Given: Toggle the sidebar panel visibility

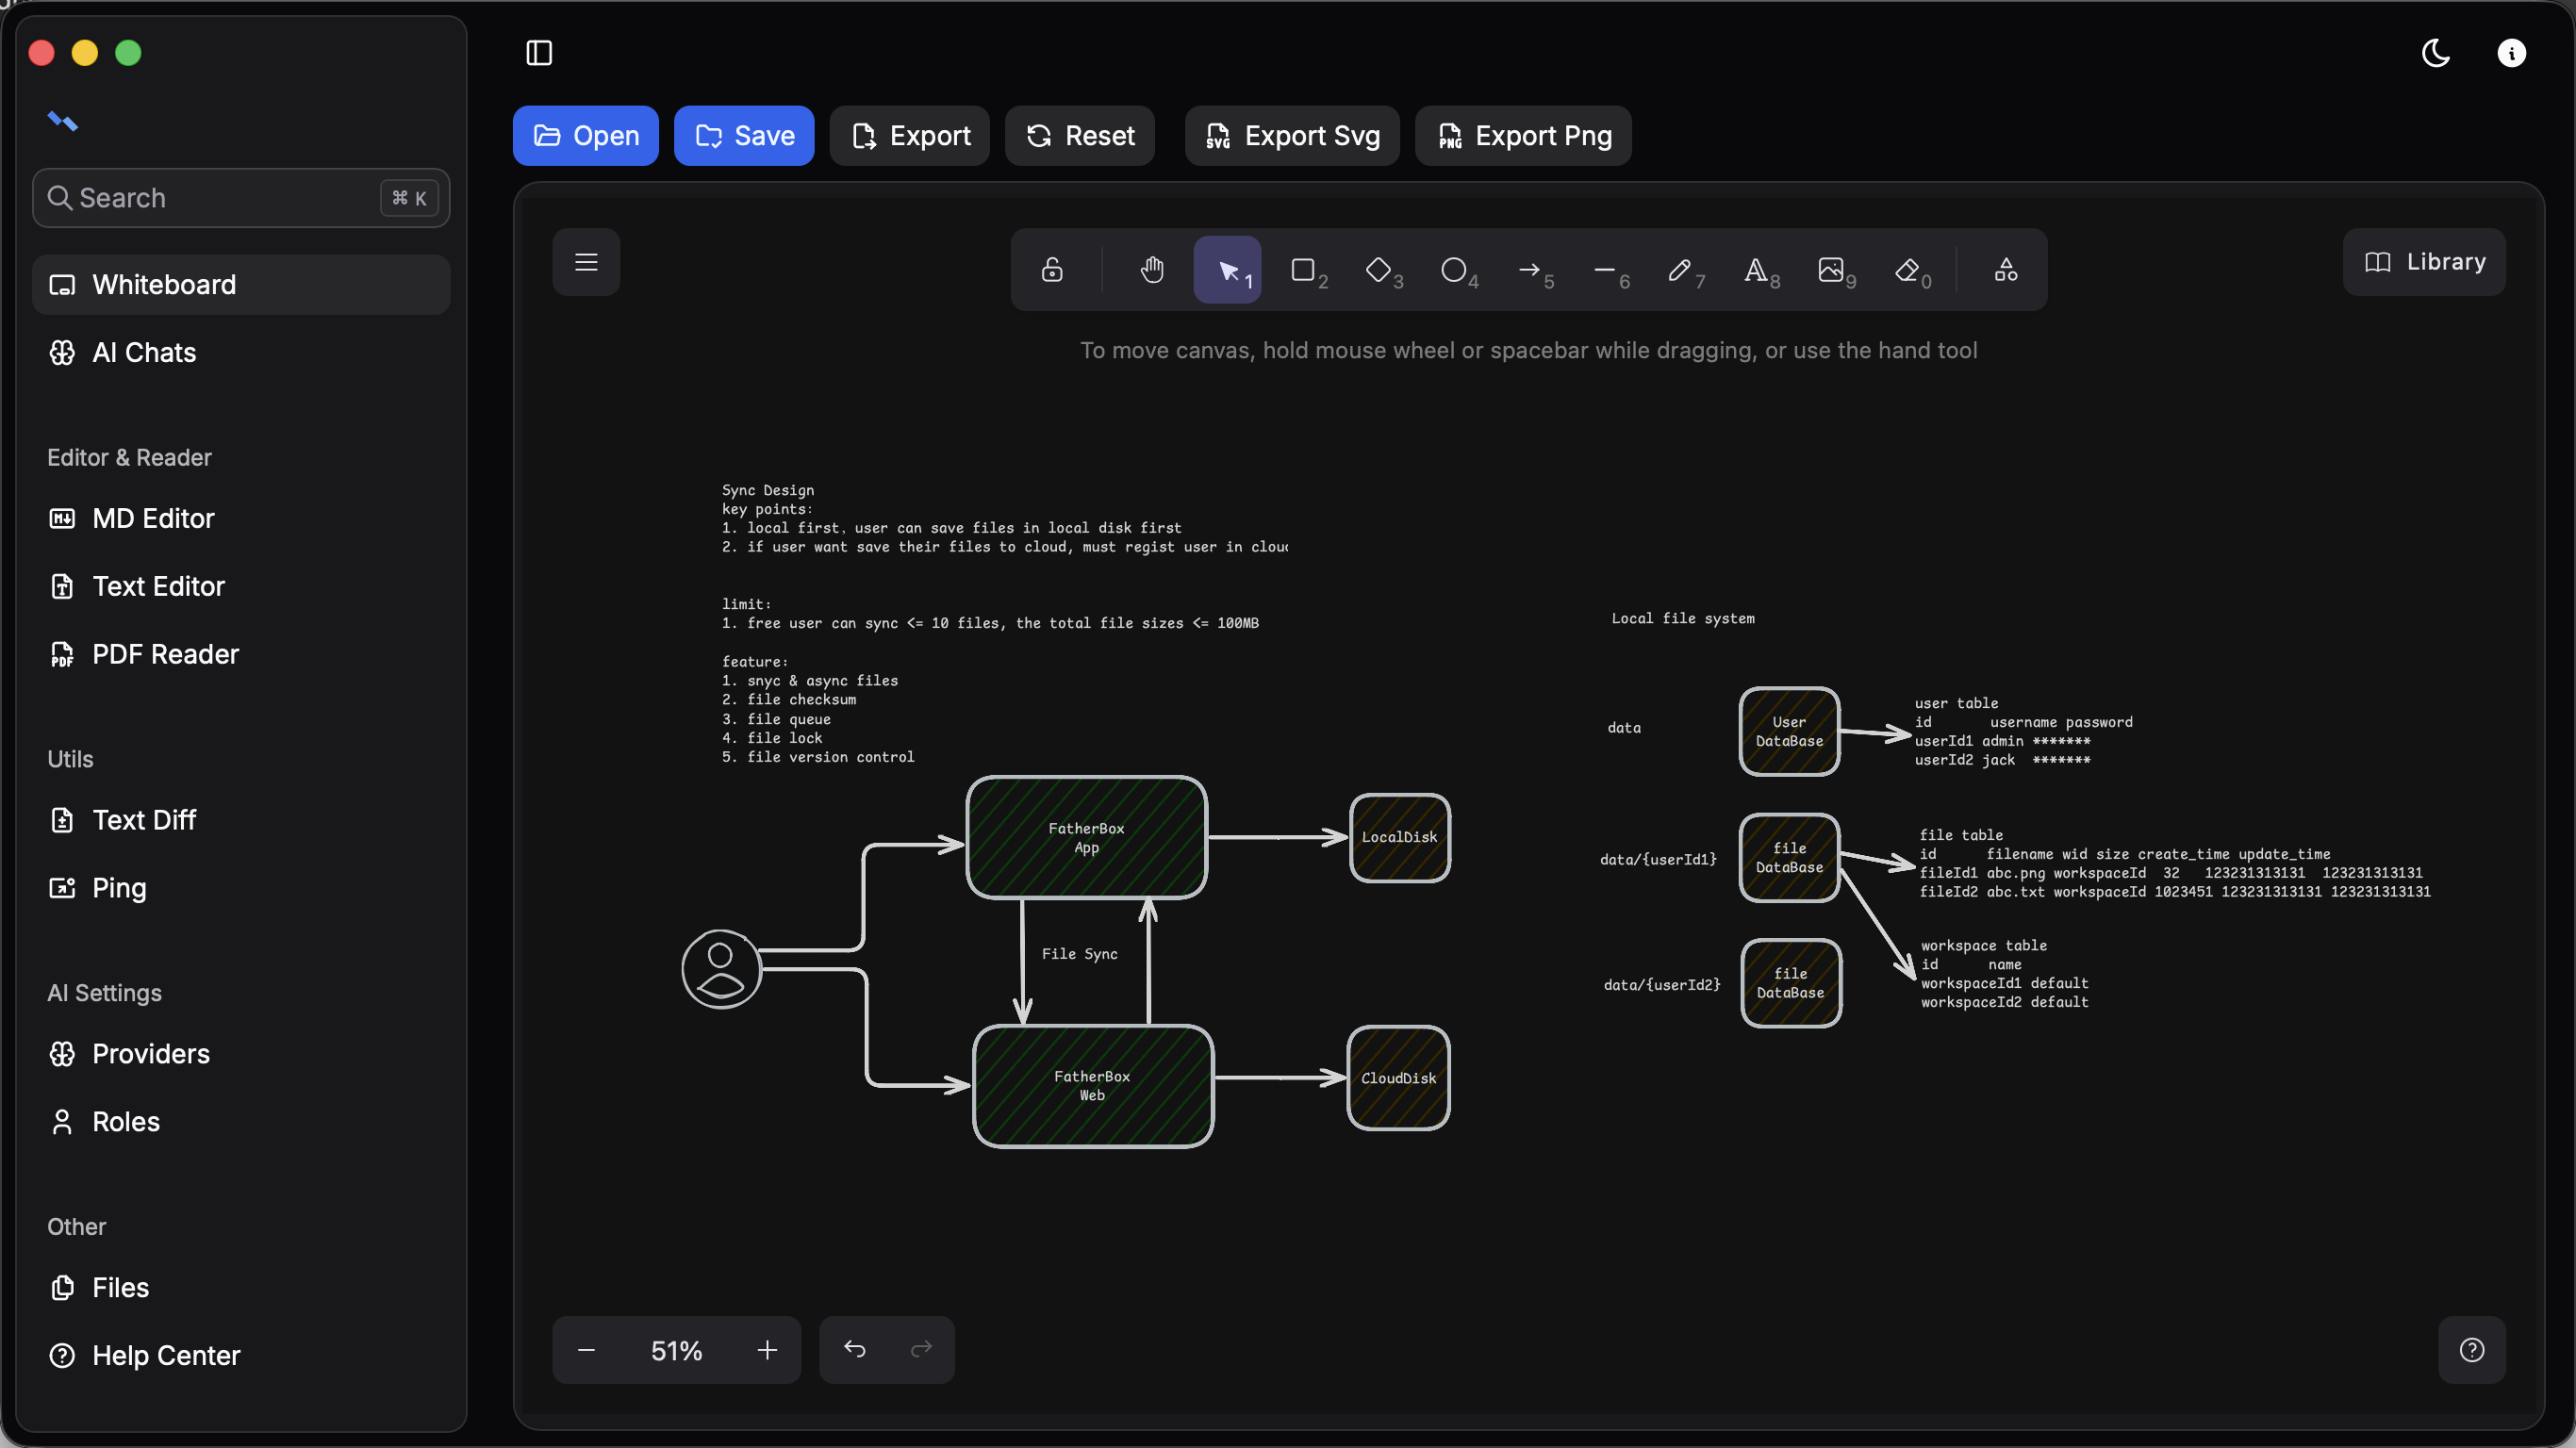Looking at the screenshot, I should click(x=539, y=53).
